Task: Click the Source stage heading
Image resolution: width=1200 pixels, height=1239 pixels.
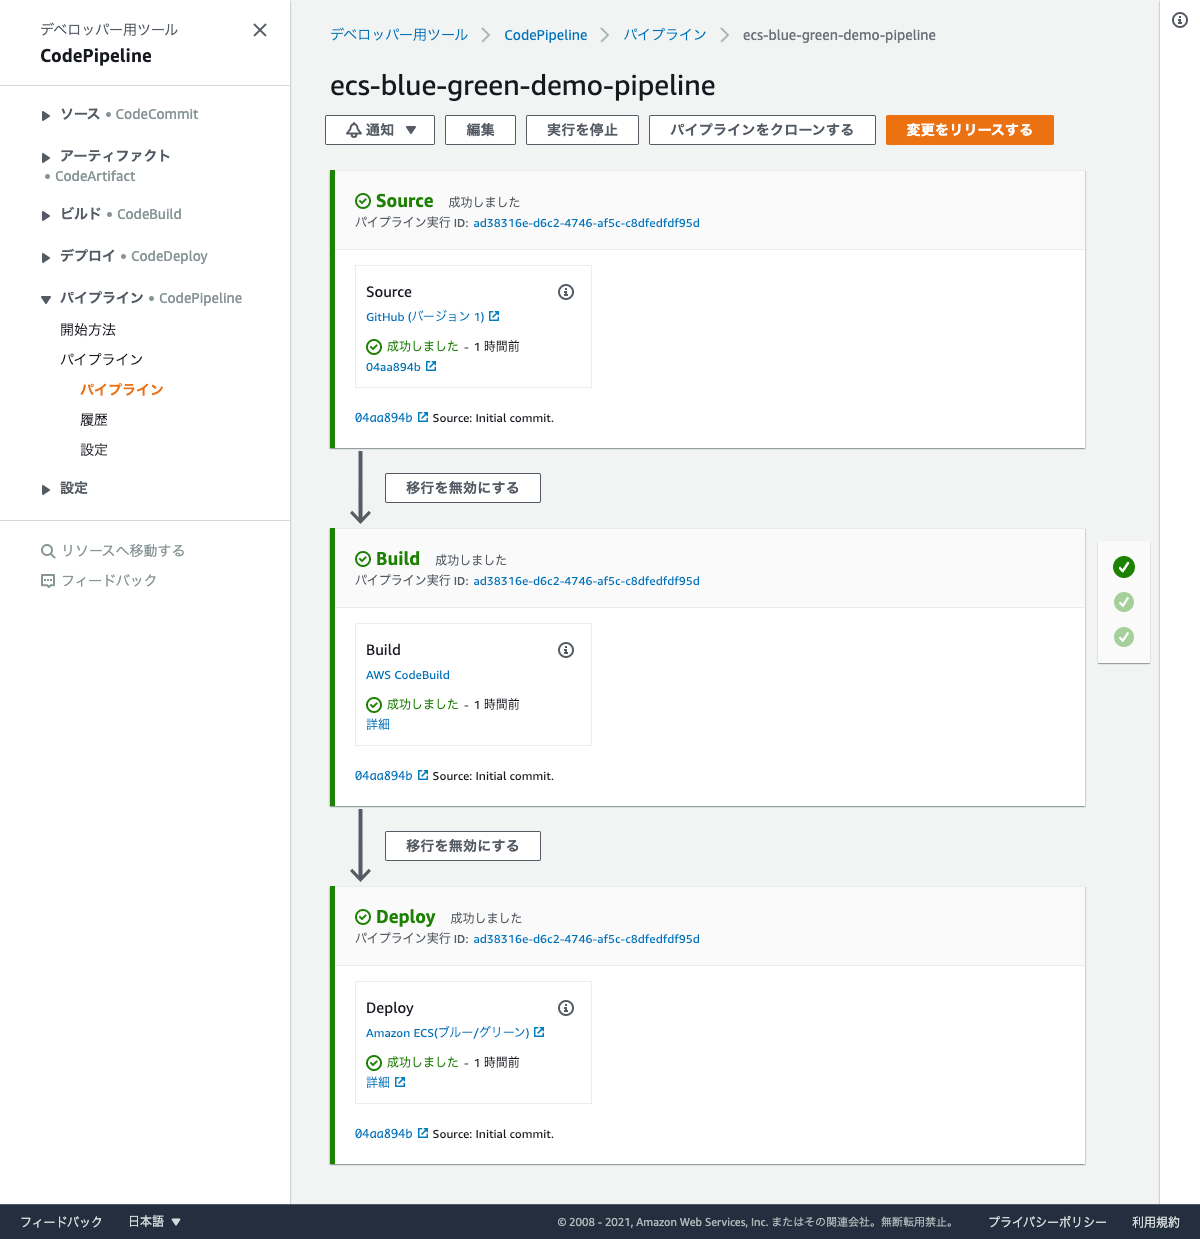Action: [404, 201]
